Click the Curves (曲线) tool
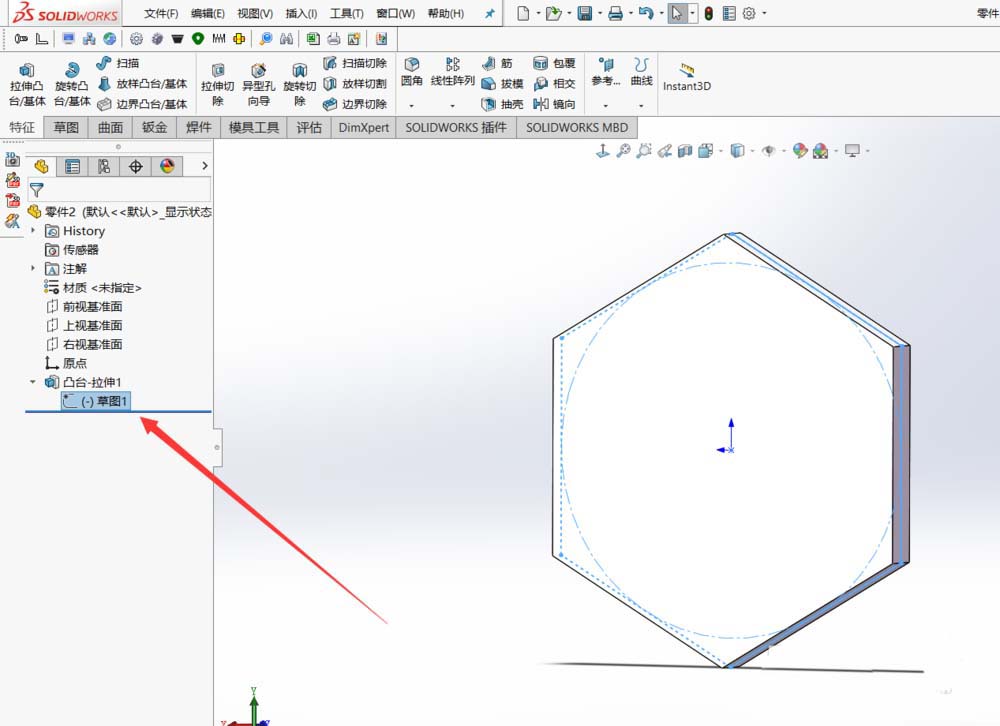Viewport: 1000px width, 726px height. 642,71
